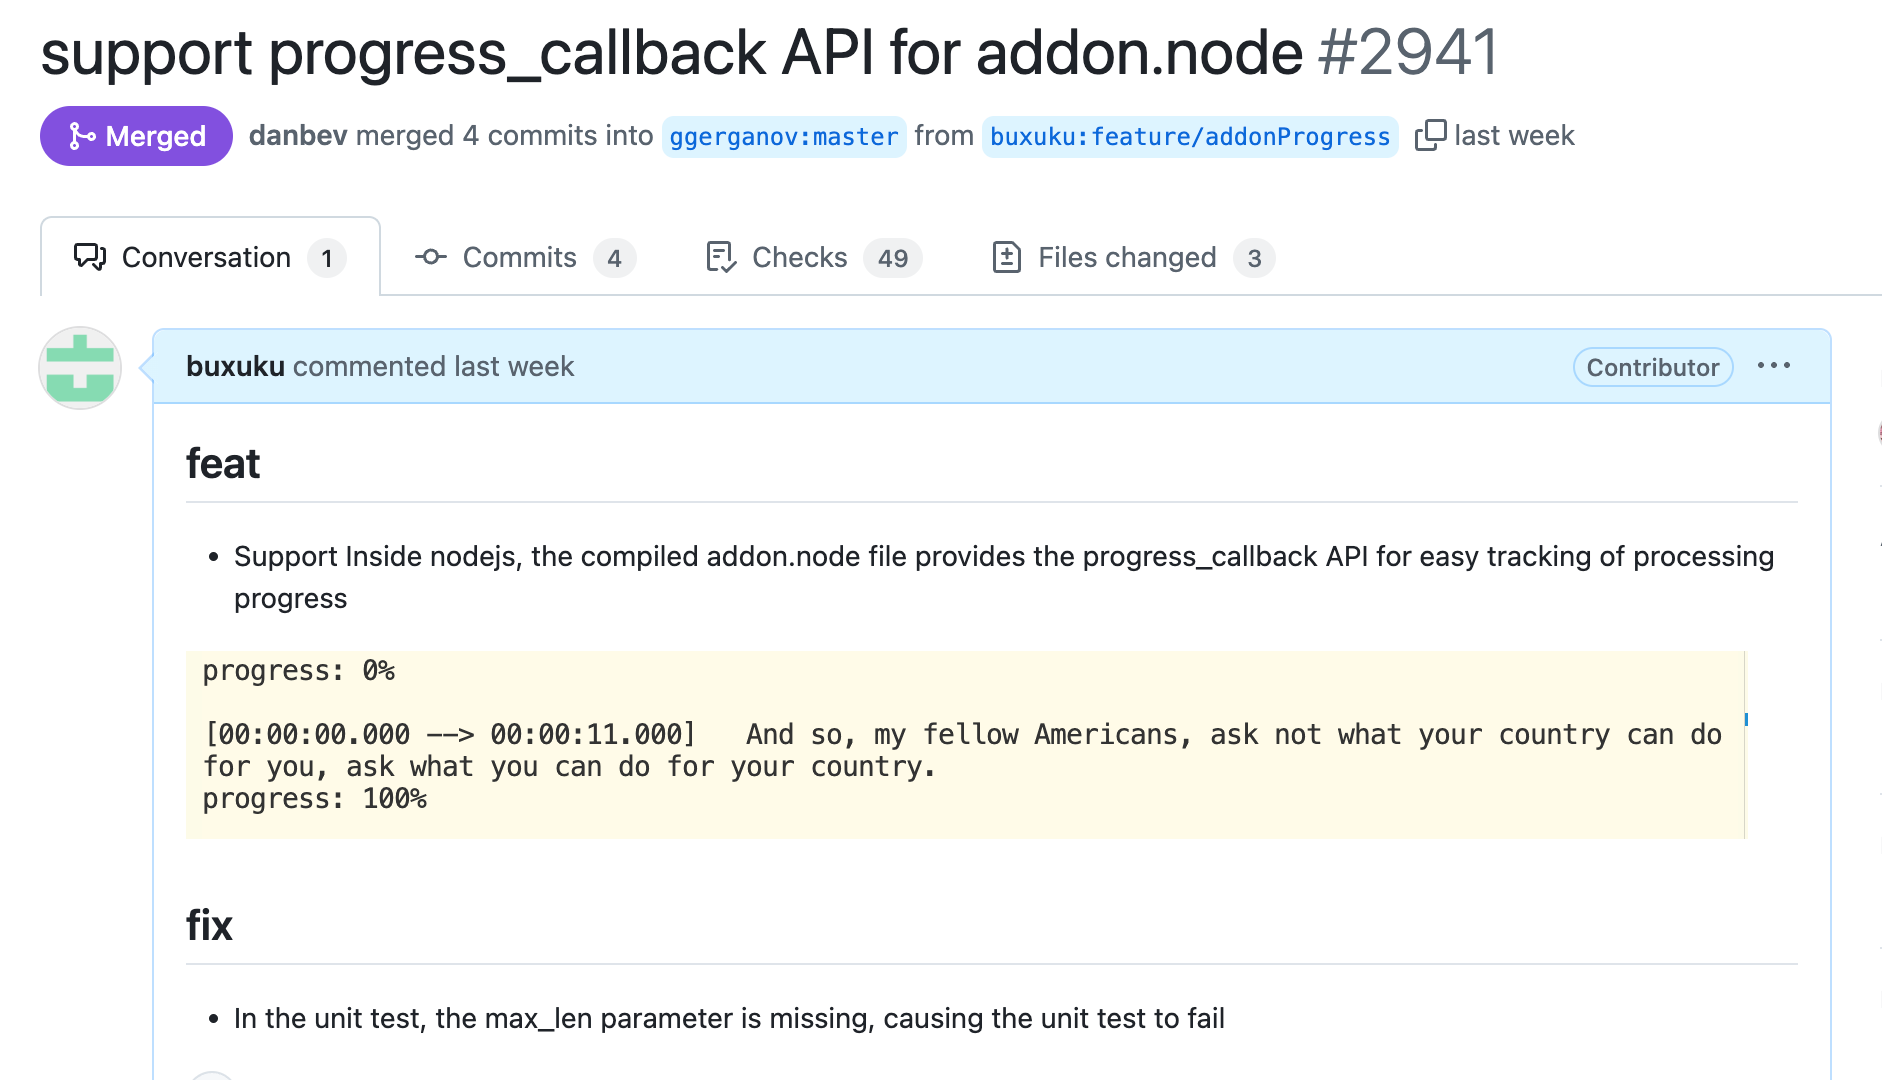Click the Contributor badge label

point(1652,367)
